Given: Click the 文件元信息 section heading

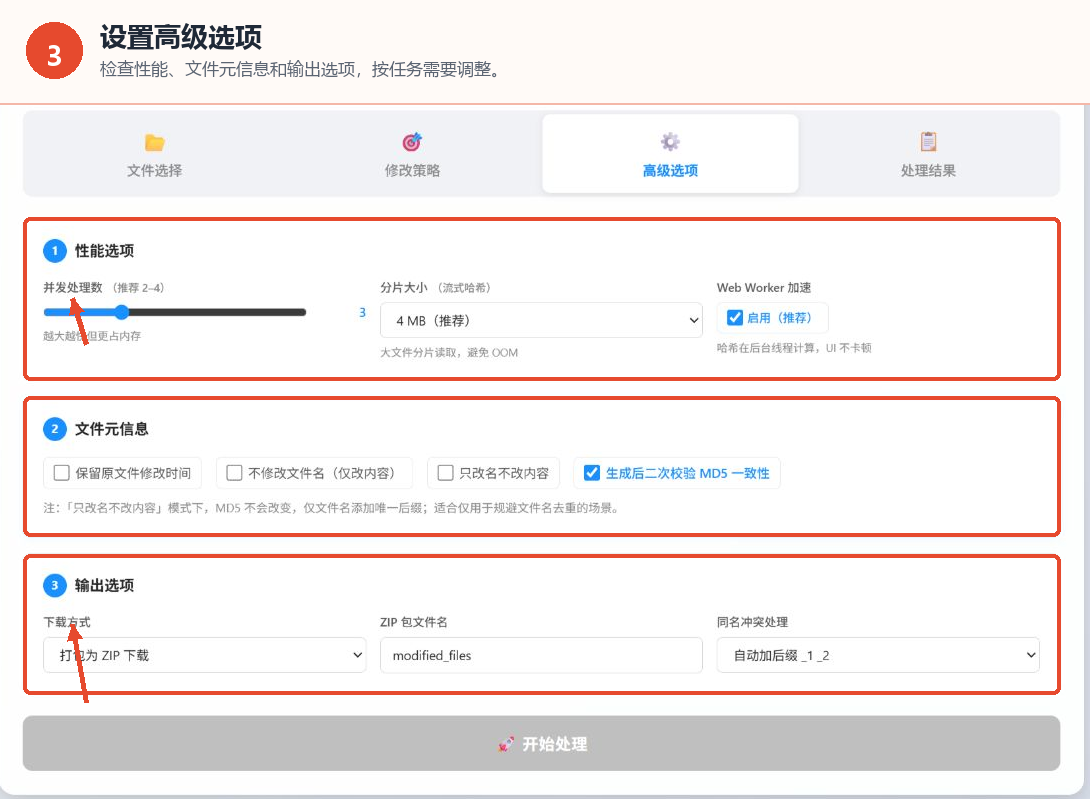Looking at the screenshot, I should [x=111, y=429].
